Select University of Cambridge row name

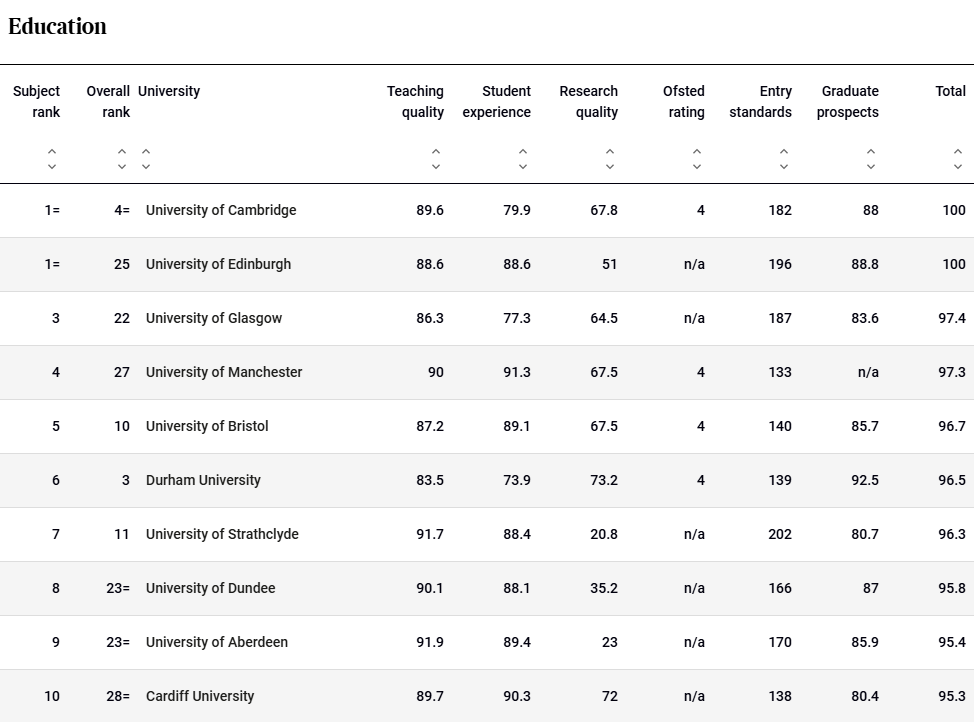tap(221, 210)
